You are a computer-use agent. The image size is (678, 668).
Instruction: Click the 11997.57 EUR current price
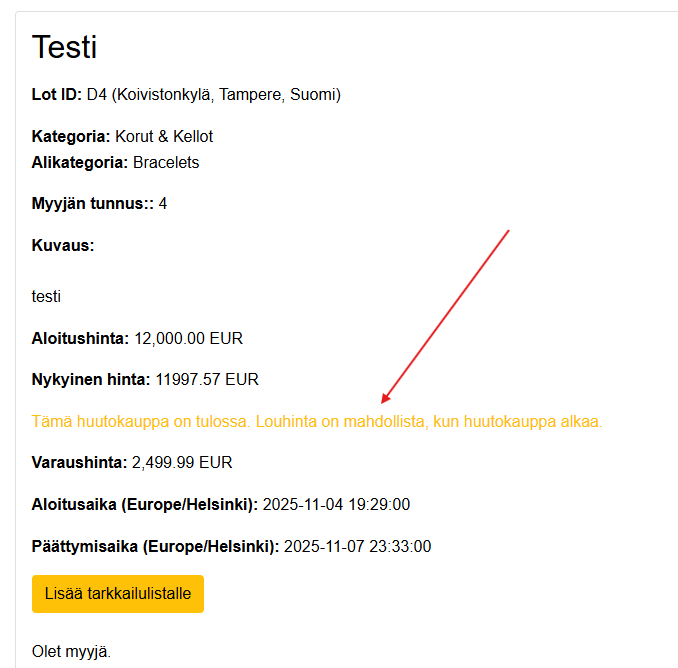click(x=207, y=380)
